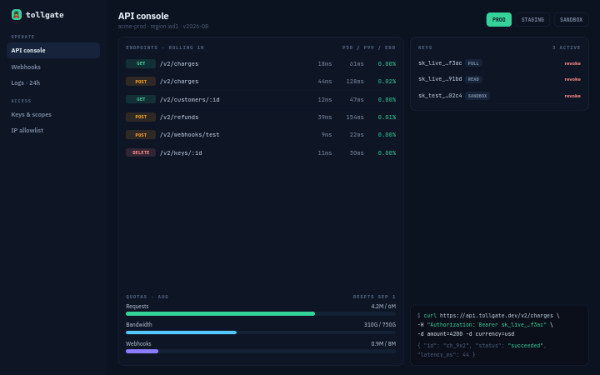Click the Authorization Bearer header line
The height and width of the screenshot is (375, 600).
(x=485, y=325)
